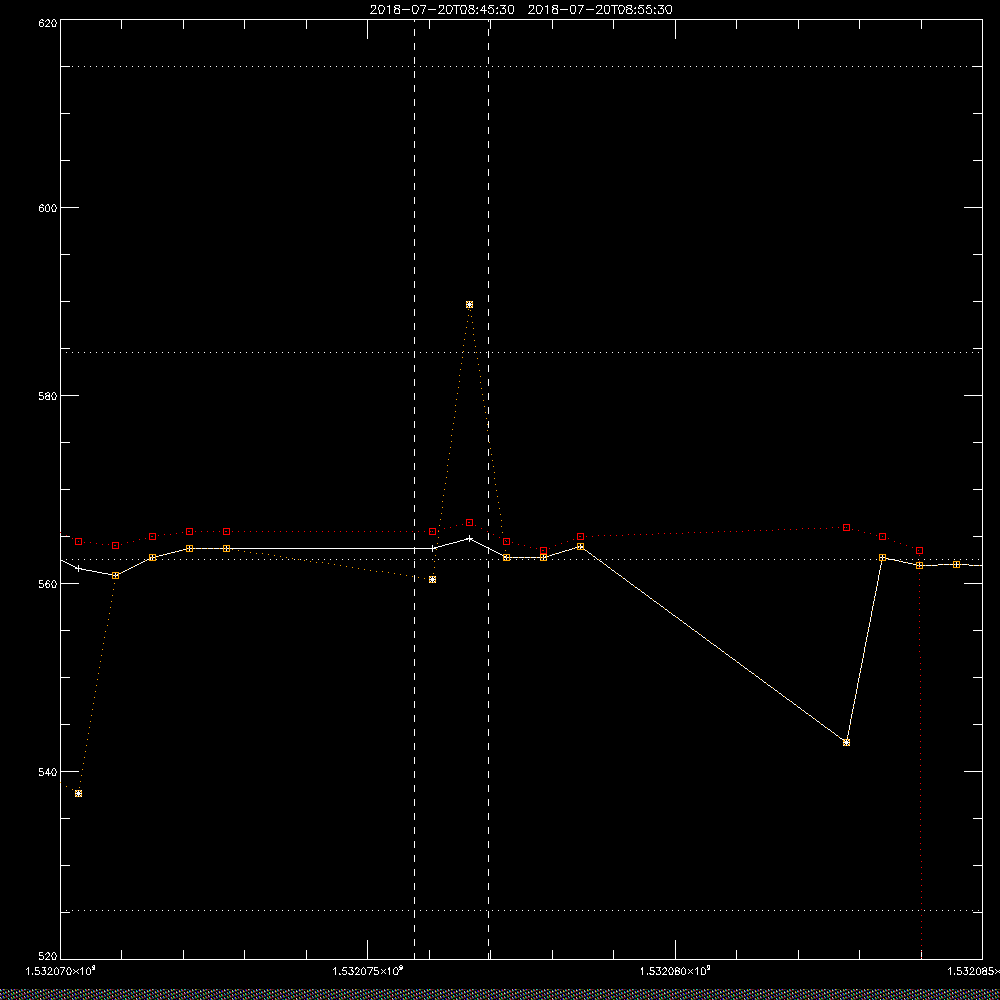Click the right dashed vertical time marker
The width and height of the screenshot is (1000, 1000).
[489, 489]
